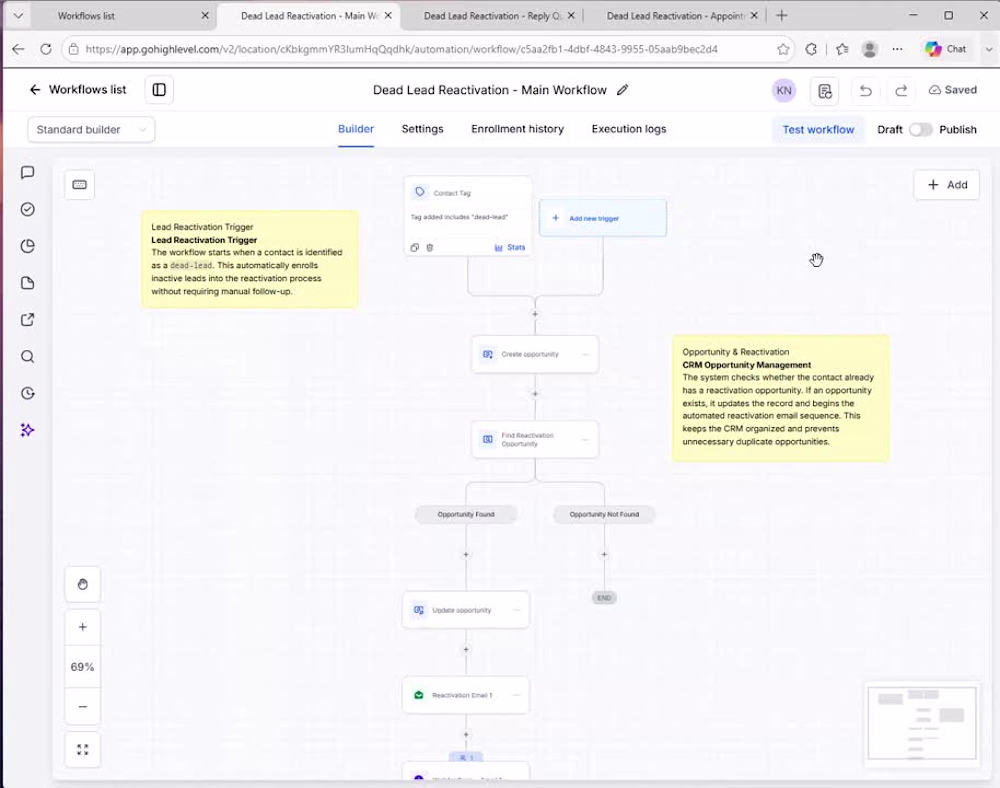This screenshot has width=1000, height=788.
Task: Click the workflow minimap thumbnail
Action: [922, 723]
